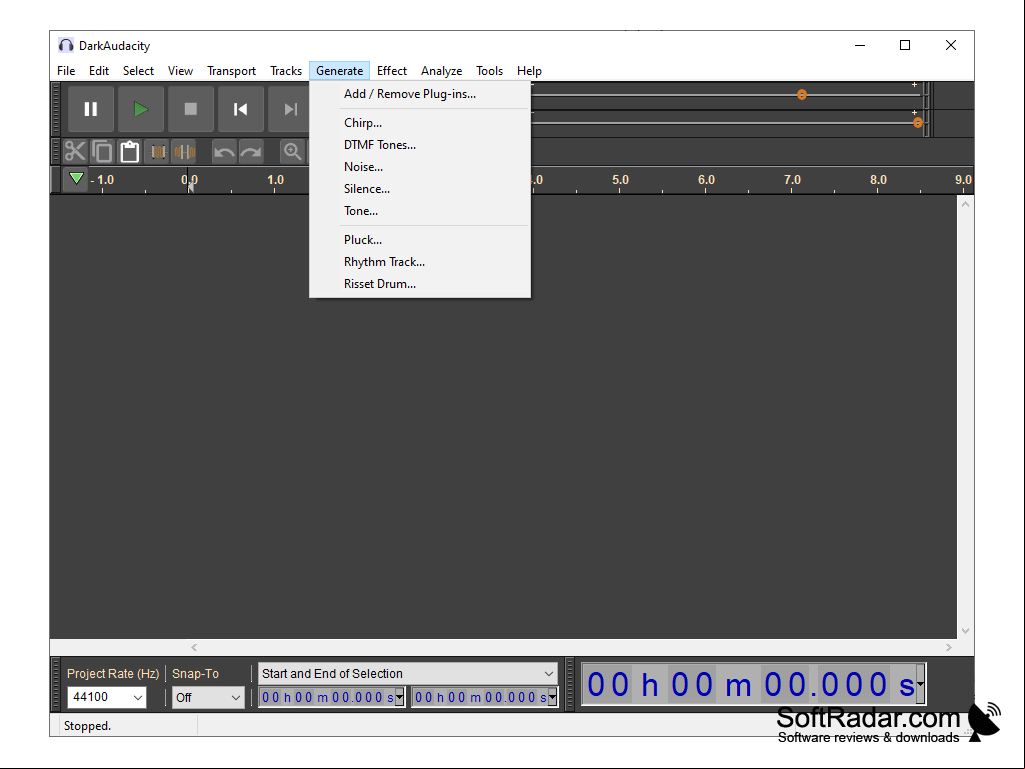Viewport: 1025px width, 769px height.
Task: Open the Select menu
Action: 138,71
